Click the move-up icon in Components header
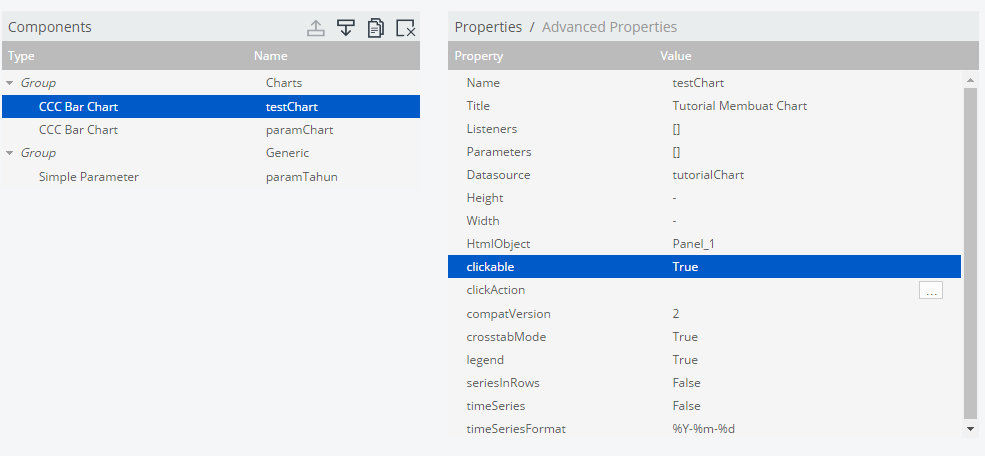This screenshot has width=985, height=456. (x=316, y=28)
